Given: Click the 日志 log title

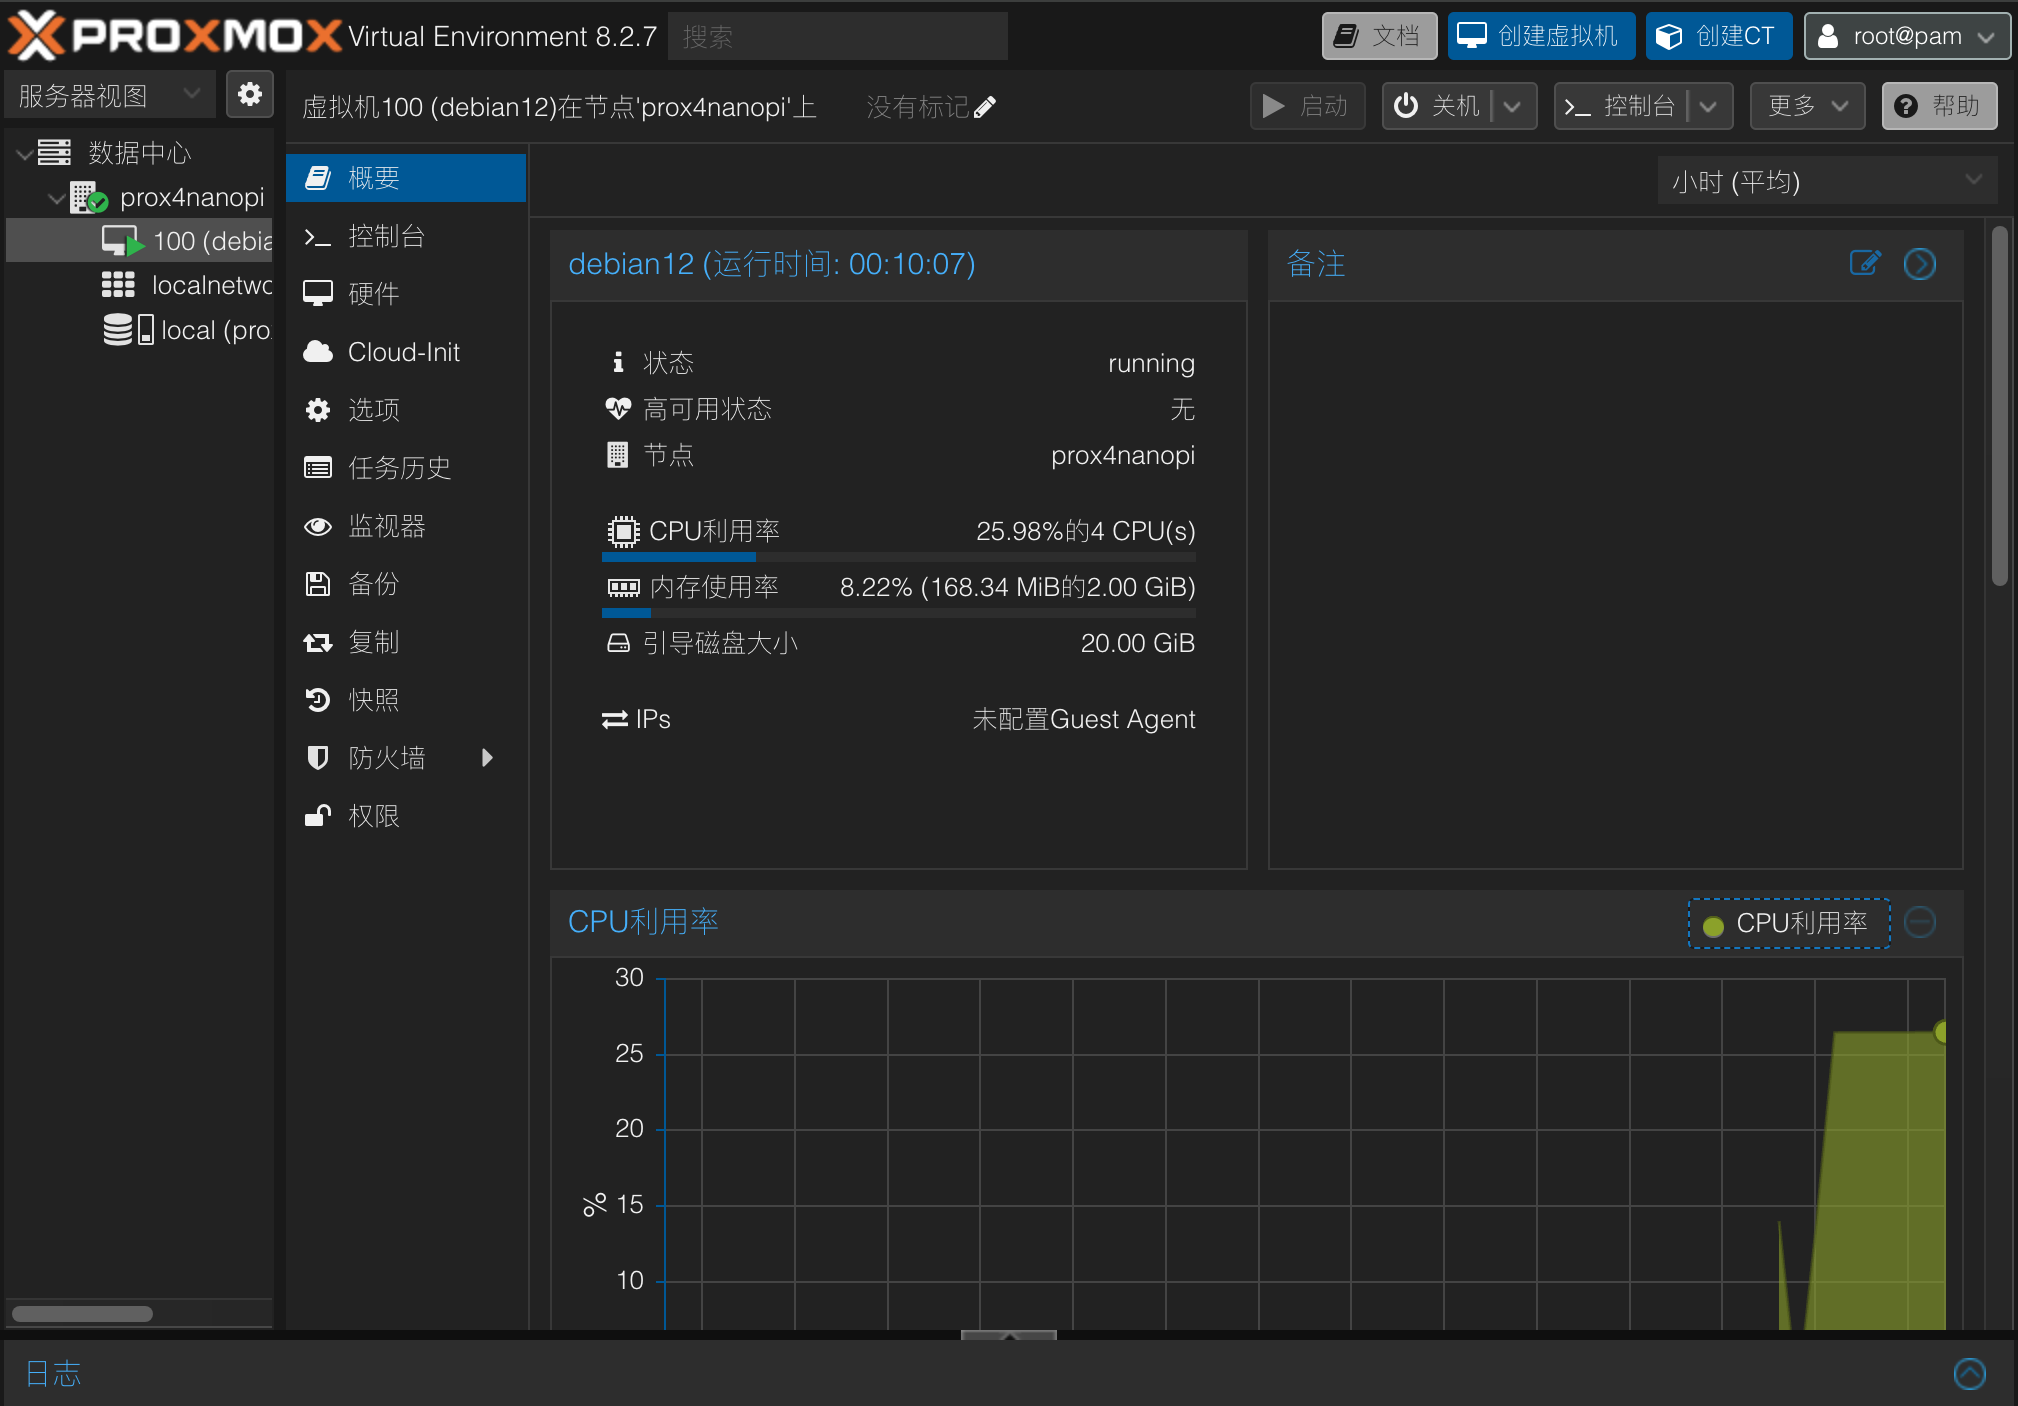Looking at the screenshot, I should coord(53,1373).
